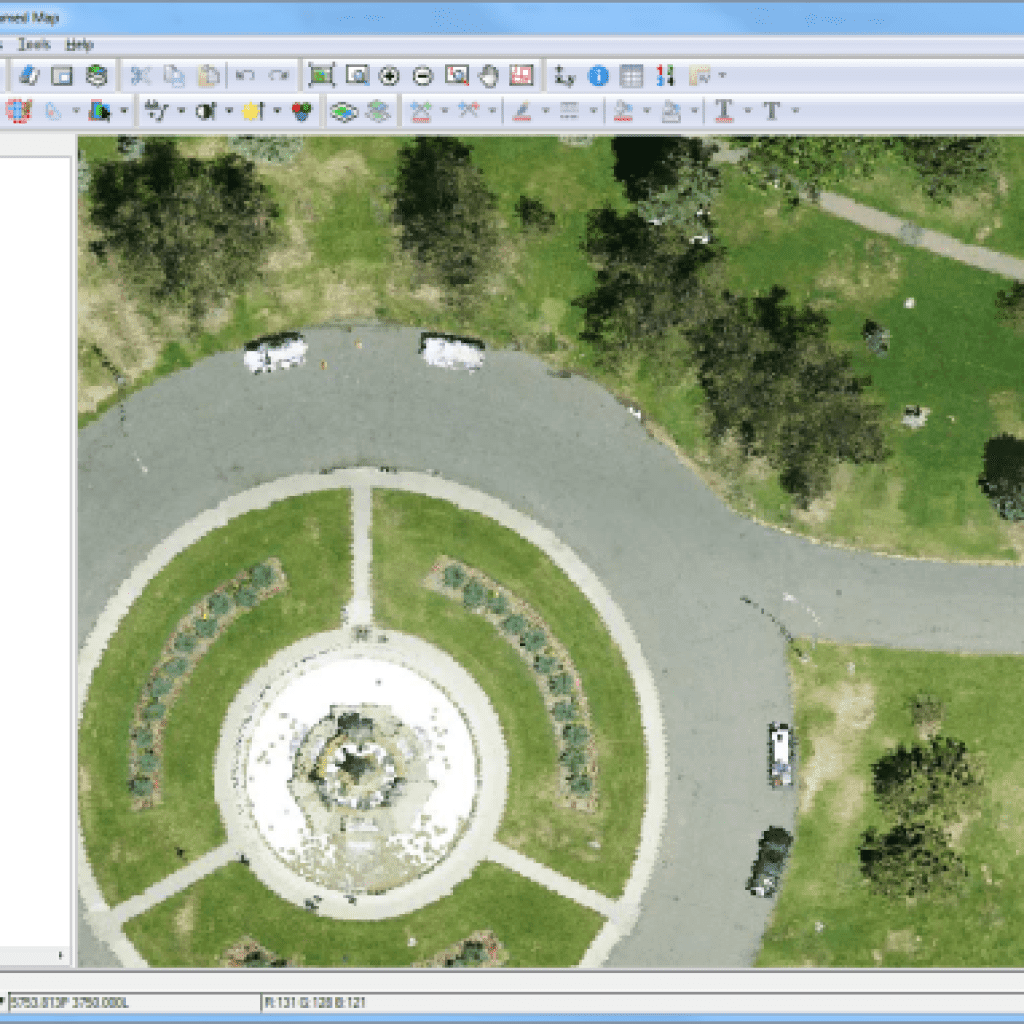Screen dimensions: 1024x1024
Task: Click the Paste icon on the toolbar
Action: point(207,75)
